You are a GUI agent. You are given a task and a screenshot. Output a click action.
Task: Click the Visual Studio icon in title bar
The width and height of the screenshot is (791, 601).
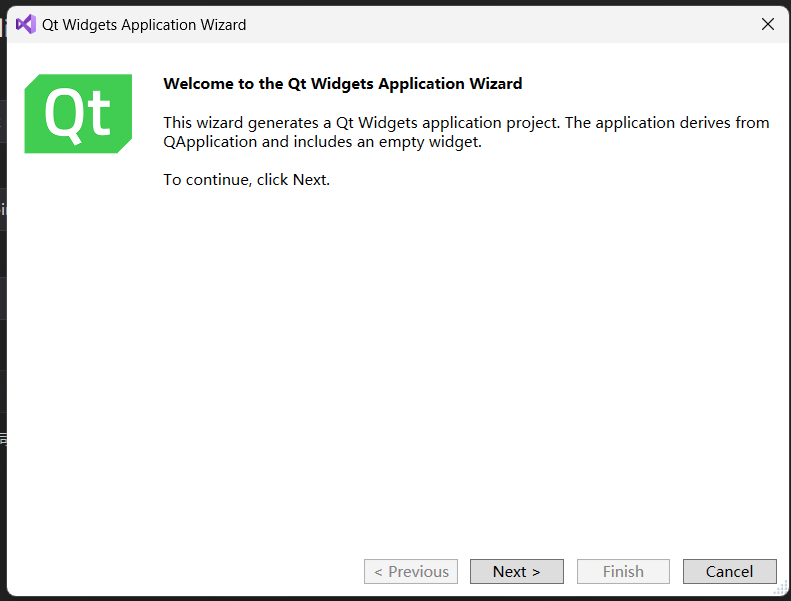pos(26,24)
